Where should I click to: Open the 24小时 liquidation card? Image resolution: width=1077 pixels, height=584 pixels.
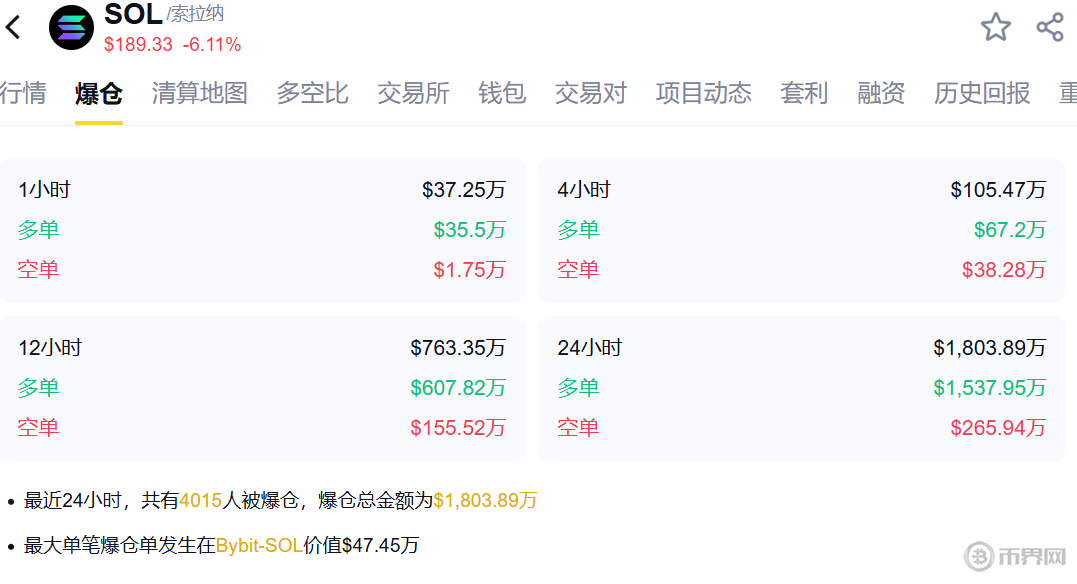(801, 388)
